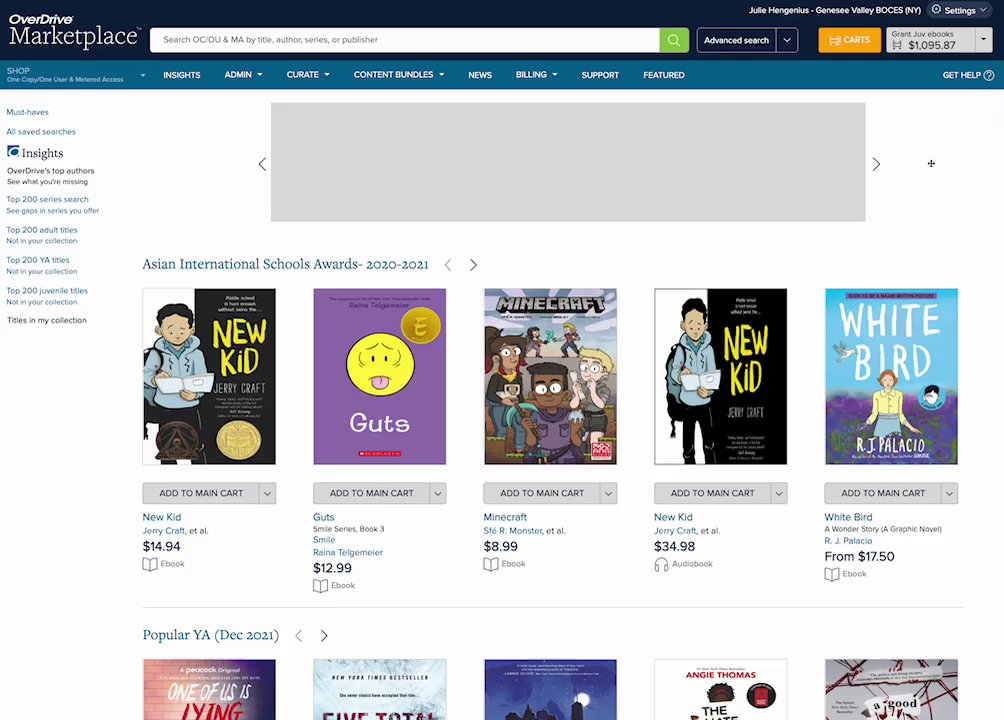Open cart options arrow for New Kid ebook

pos(268,493)
